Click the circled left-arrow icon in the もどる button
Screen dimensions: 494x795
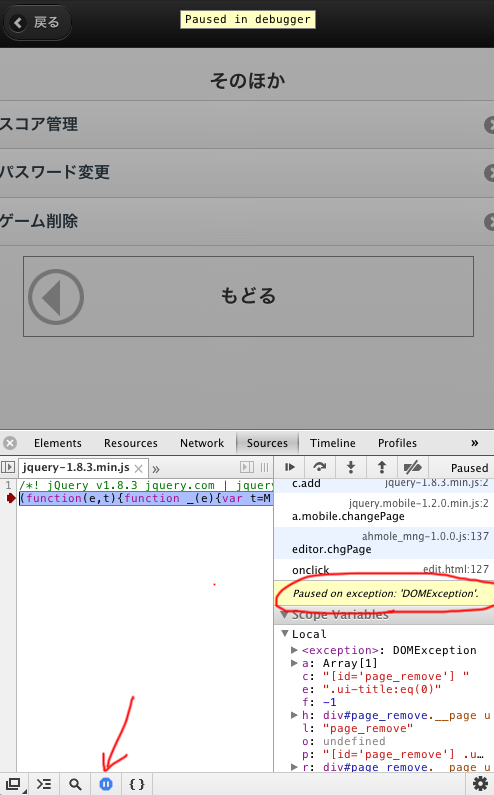click(56, 297)
